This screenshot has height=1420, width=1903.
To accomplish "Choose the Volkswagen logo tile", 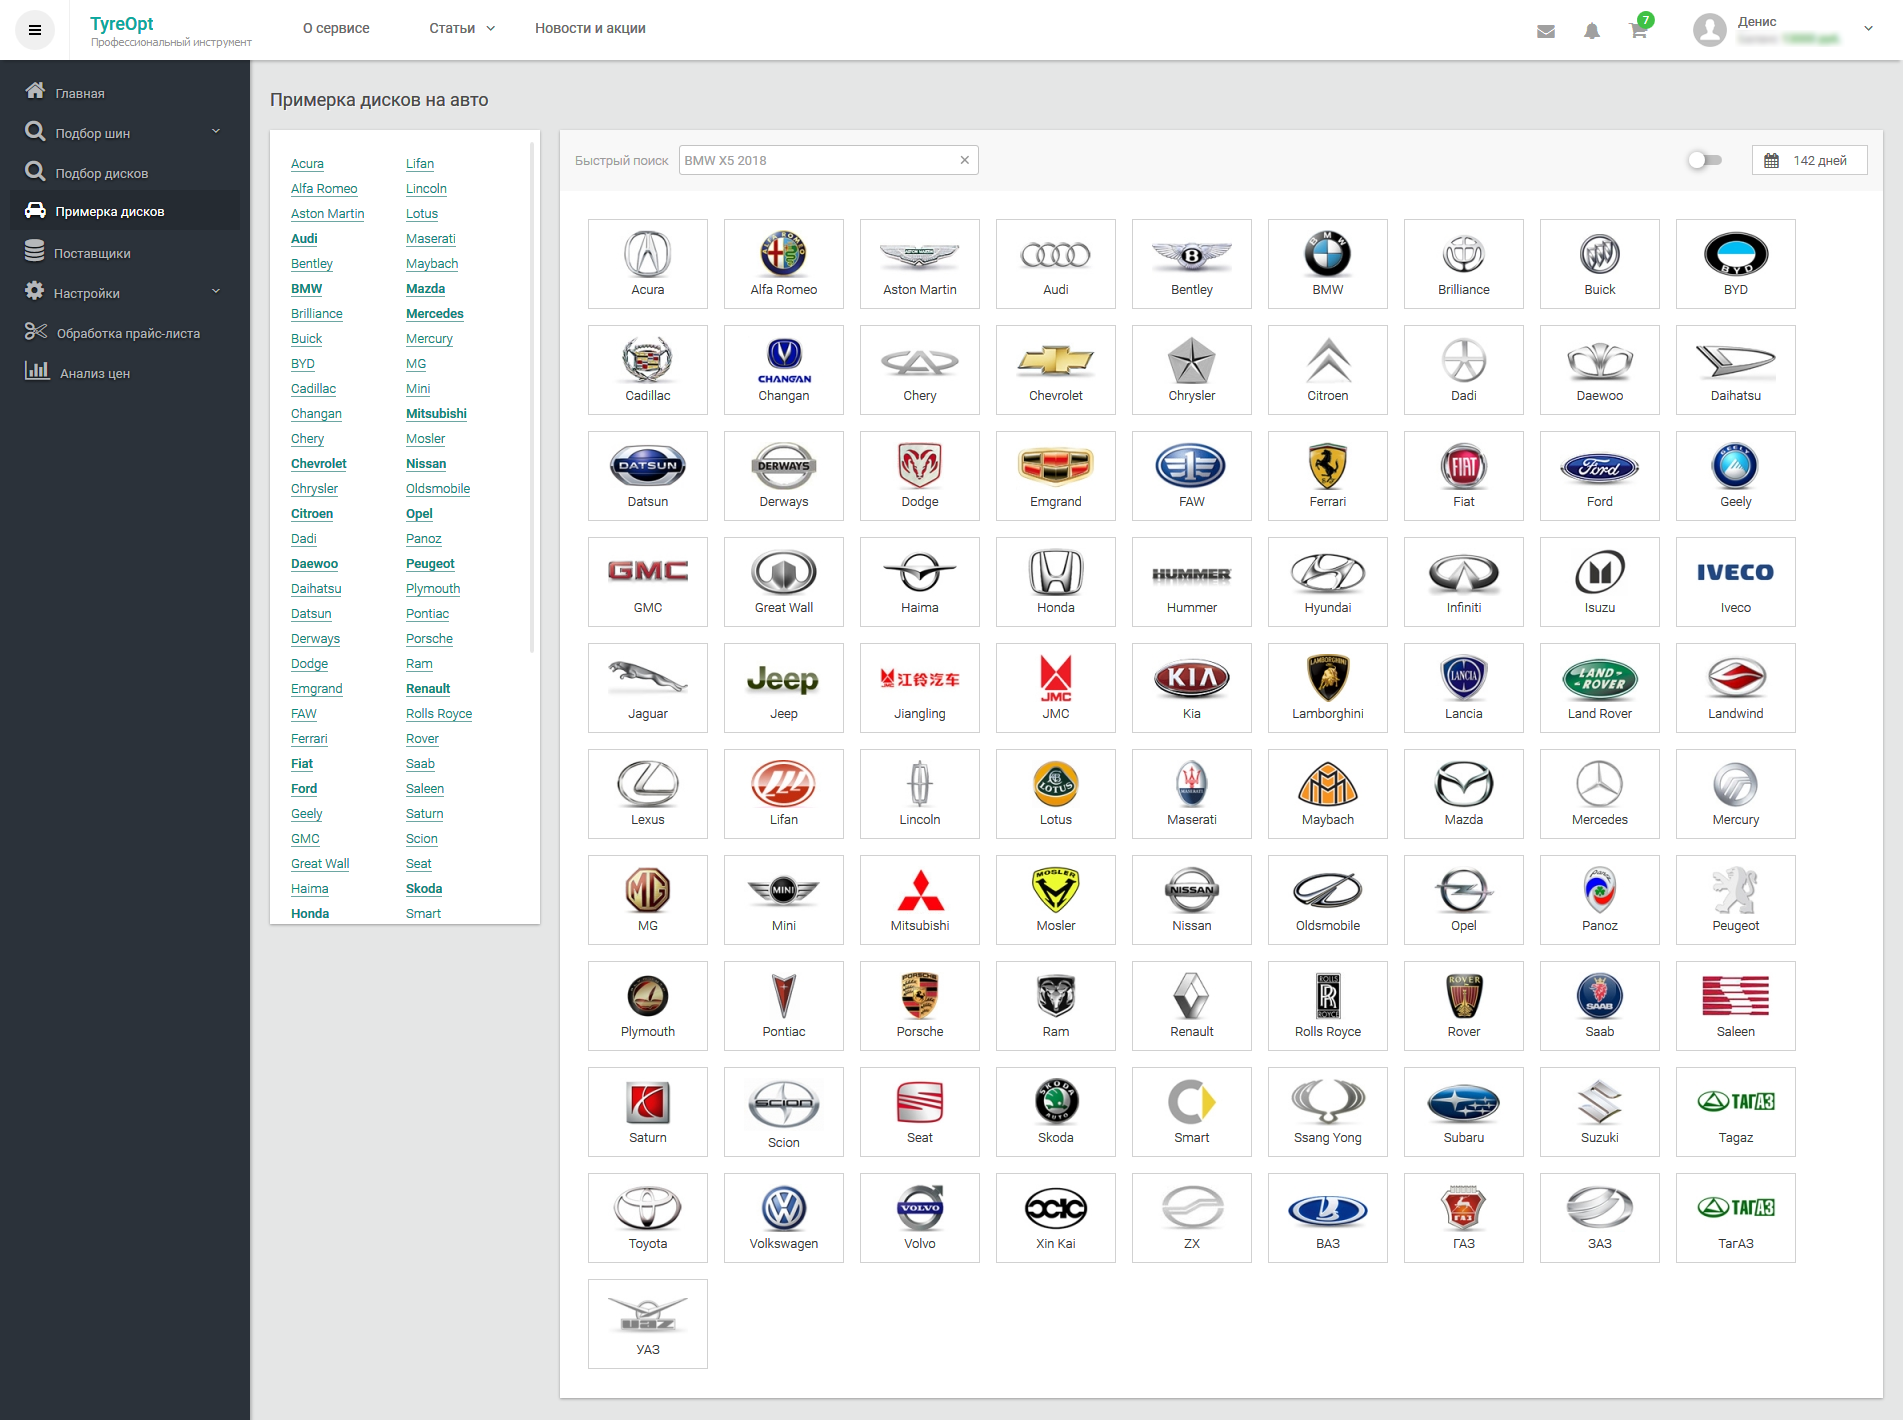I will (x=784, y=1218).
